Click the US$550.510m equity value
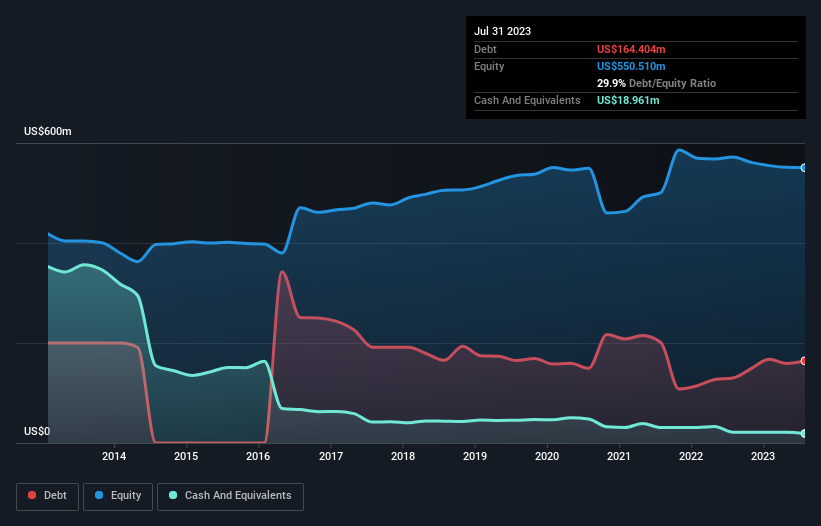Viewport: 821px width, 526px height. (x=631, y=66)
